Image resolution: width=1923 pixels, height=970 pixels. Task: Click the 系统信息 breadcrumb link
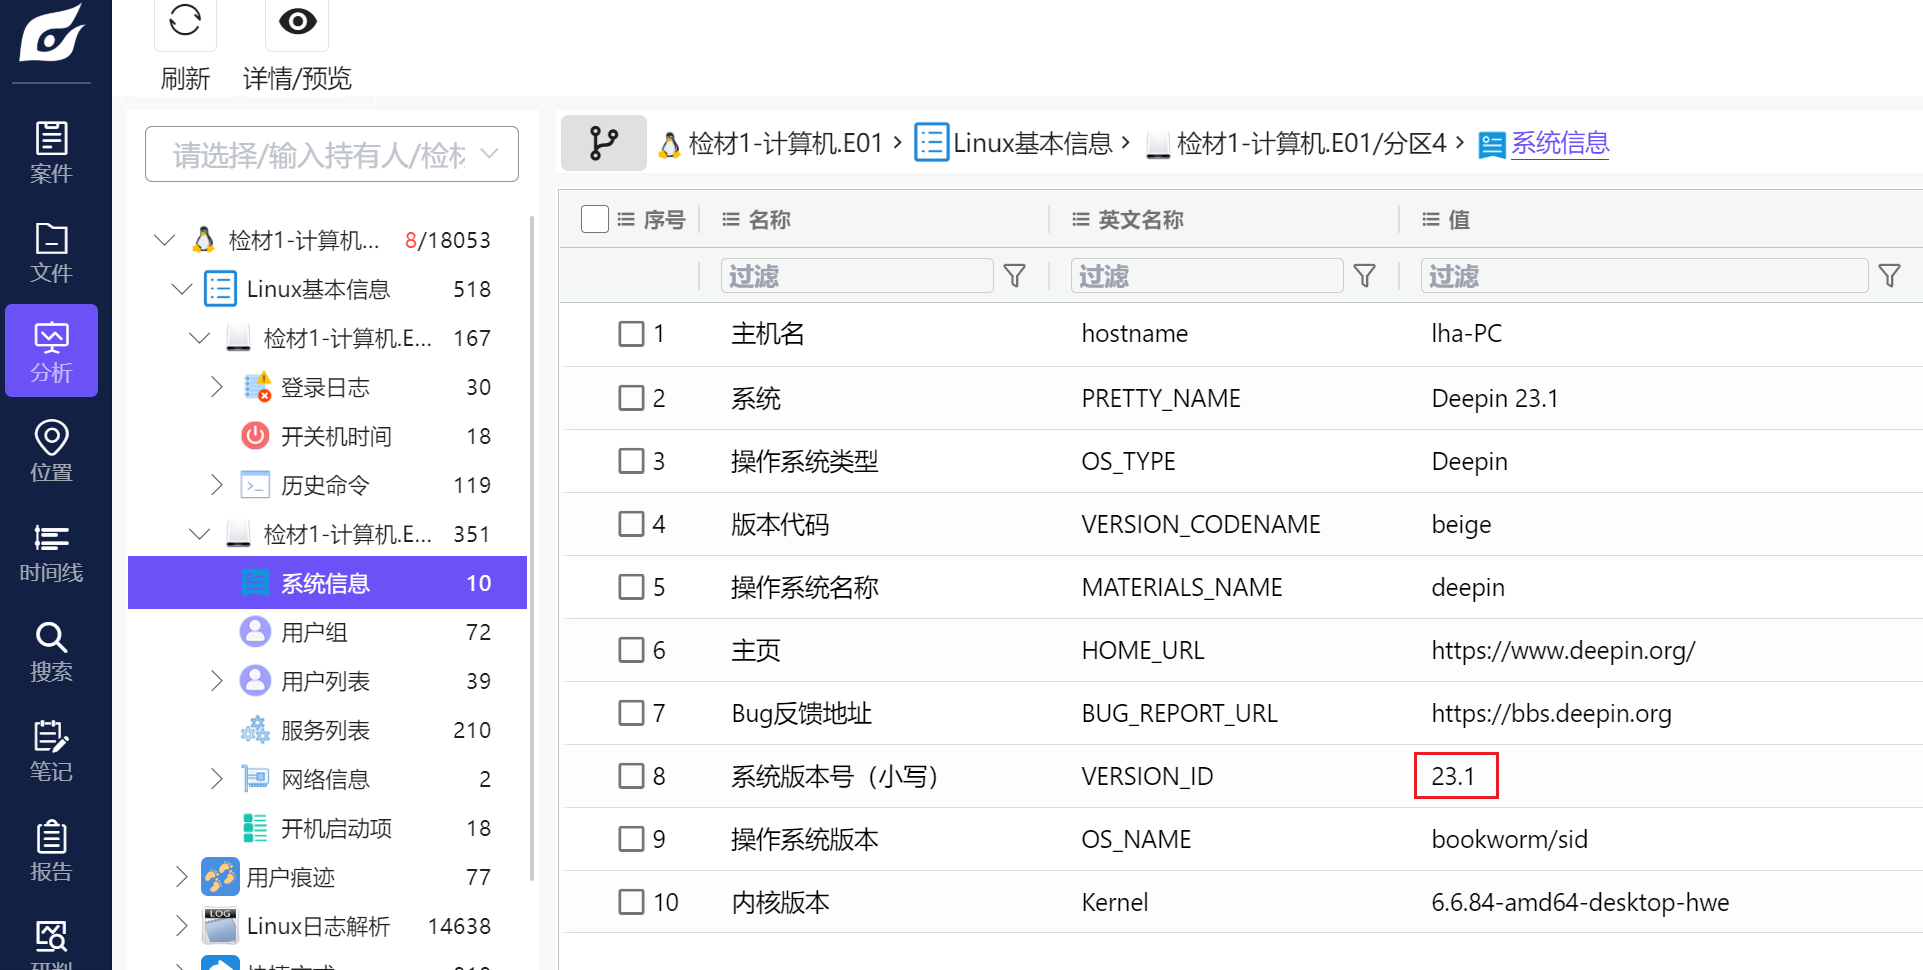click(x=1559, y=143)
